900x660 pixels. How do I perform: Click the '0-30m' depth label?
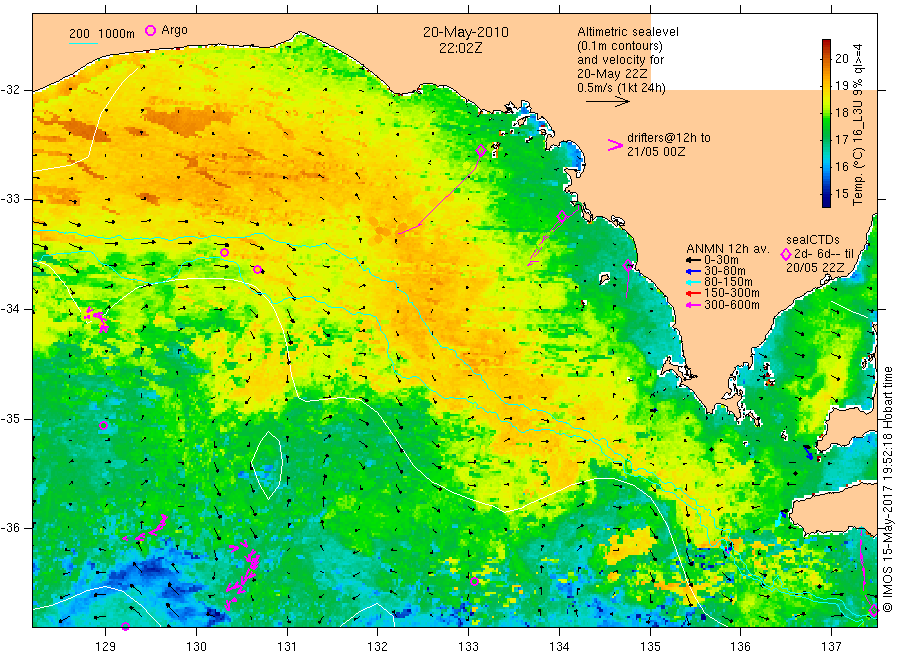[x=721, y=260]
